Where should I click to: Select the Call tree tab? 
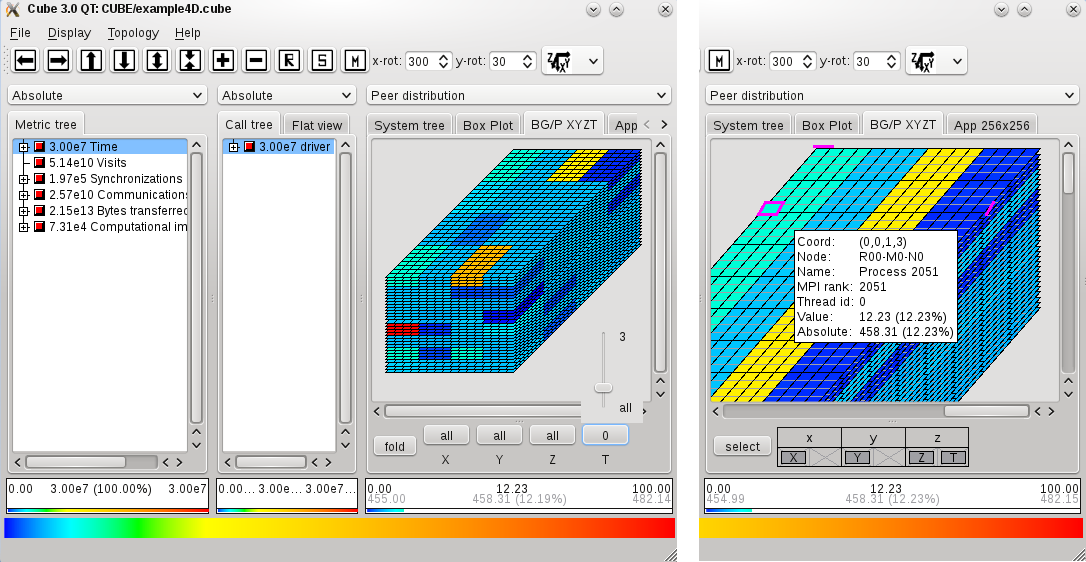click(249, 125)
